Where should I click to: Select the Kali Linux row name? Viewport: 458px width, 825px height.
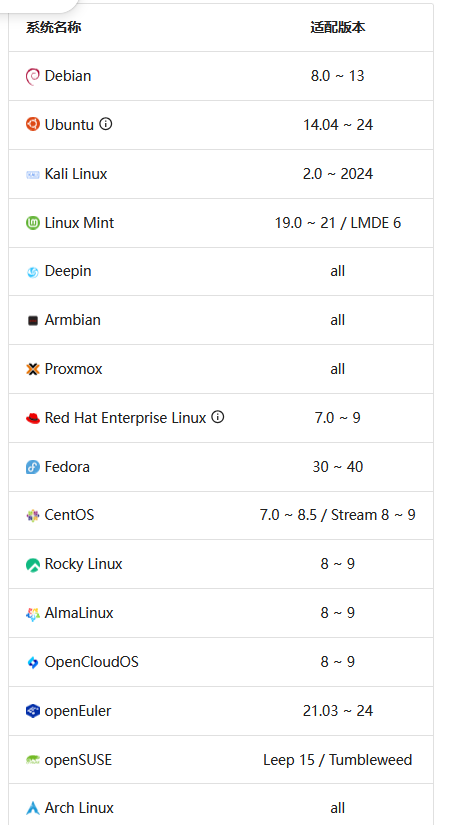point(76,174)
